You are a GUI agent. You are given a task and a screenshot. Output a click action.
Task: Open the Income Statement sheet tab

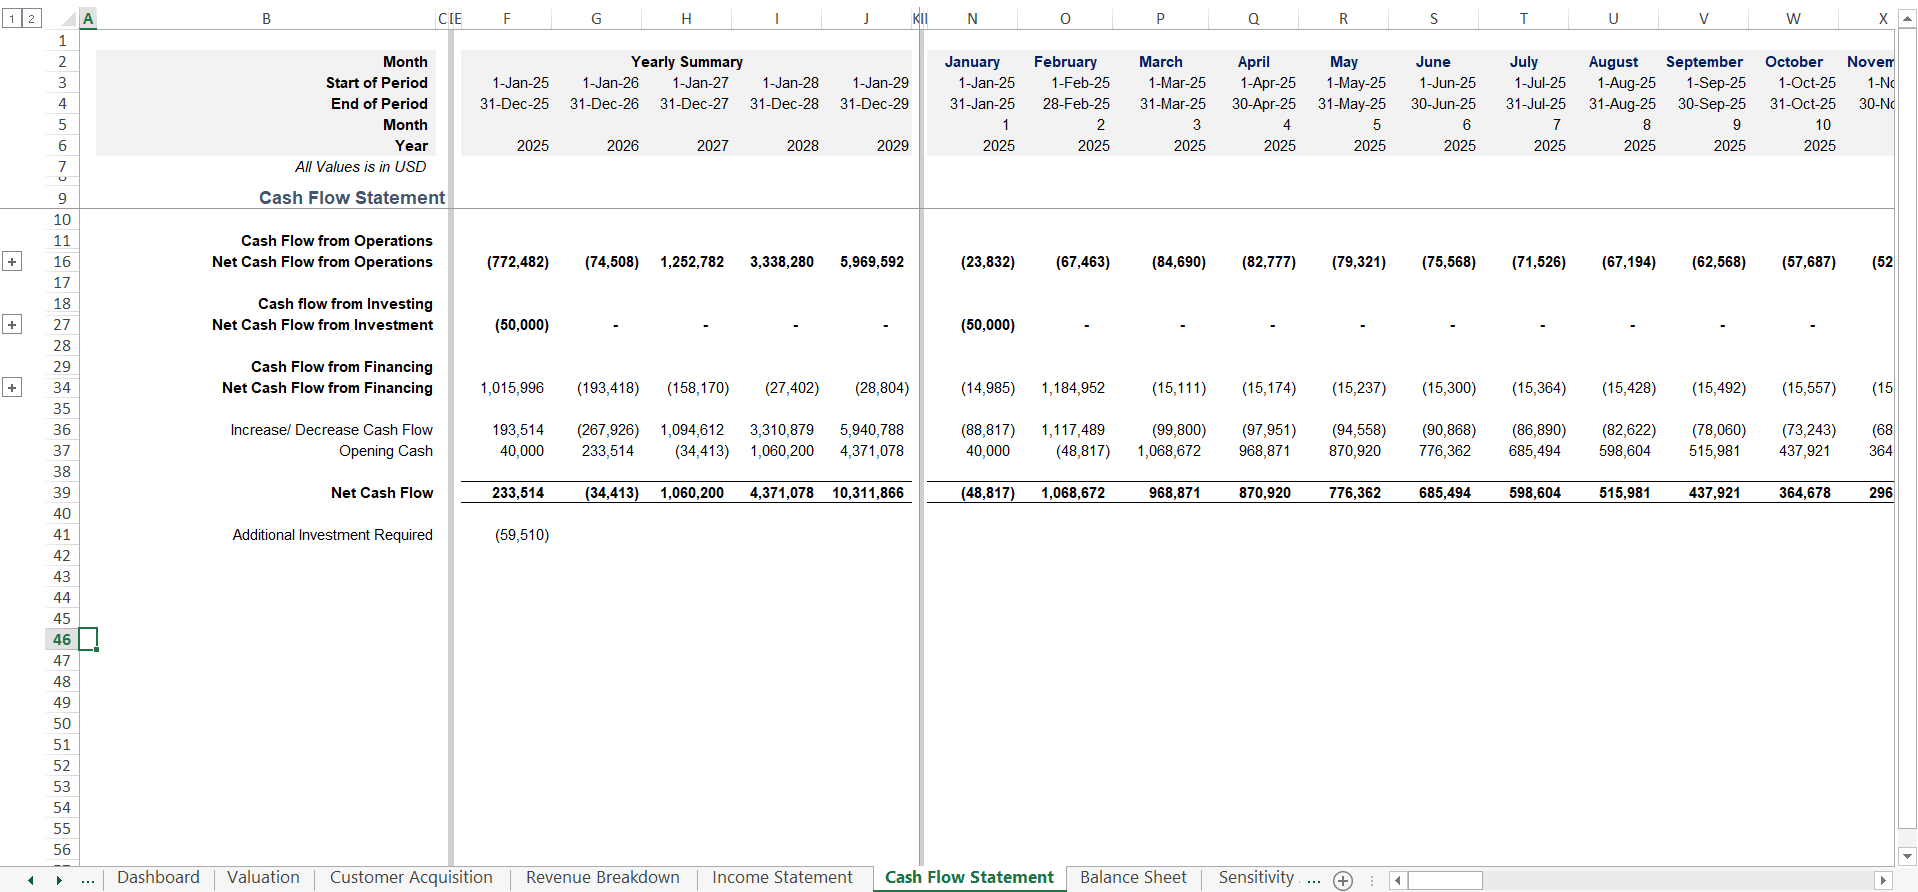click(782, 878)
